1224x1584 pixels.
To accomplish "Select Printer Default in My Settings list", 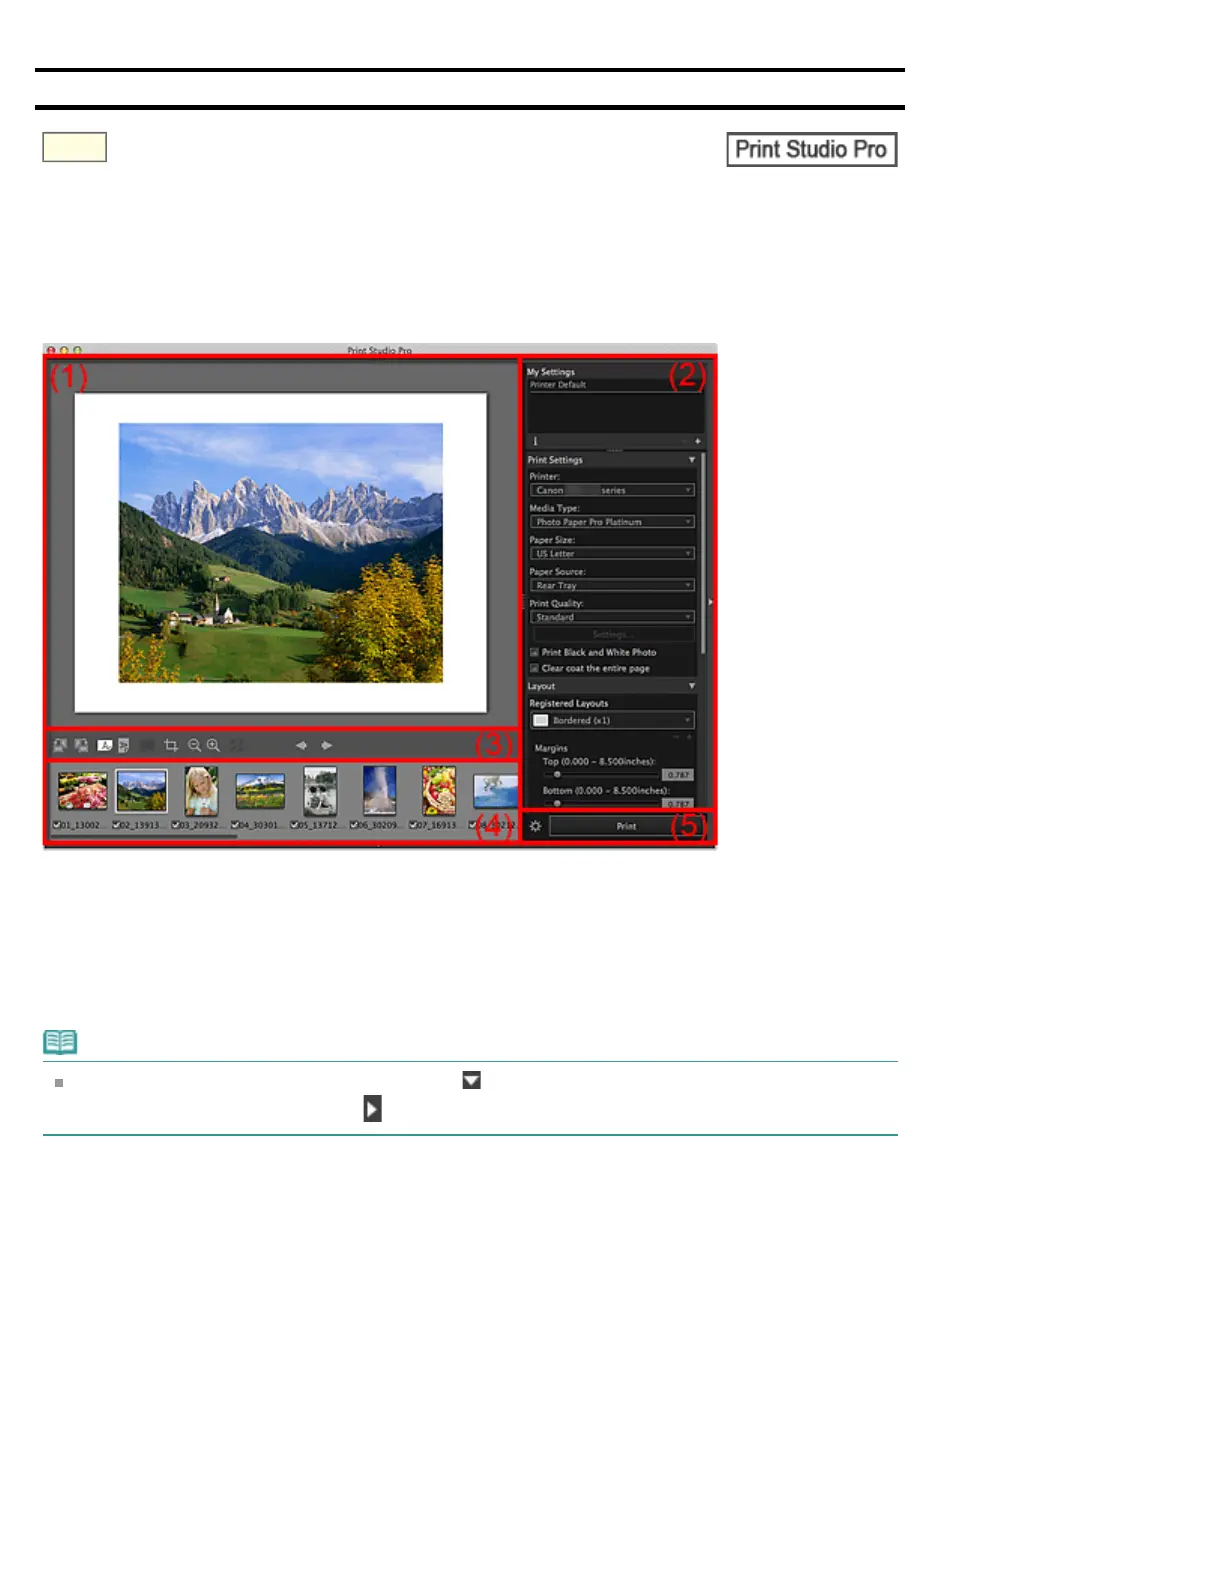I will click(x=615, y=385).
